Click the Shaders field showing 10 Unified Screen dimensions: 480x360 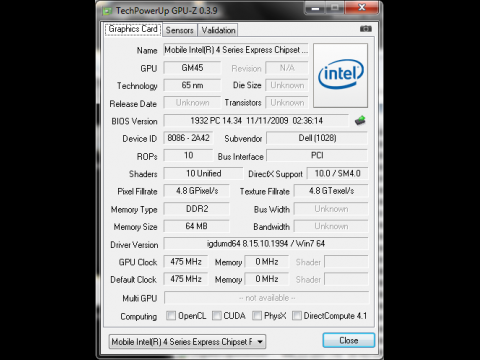pos(203,174)
